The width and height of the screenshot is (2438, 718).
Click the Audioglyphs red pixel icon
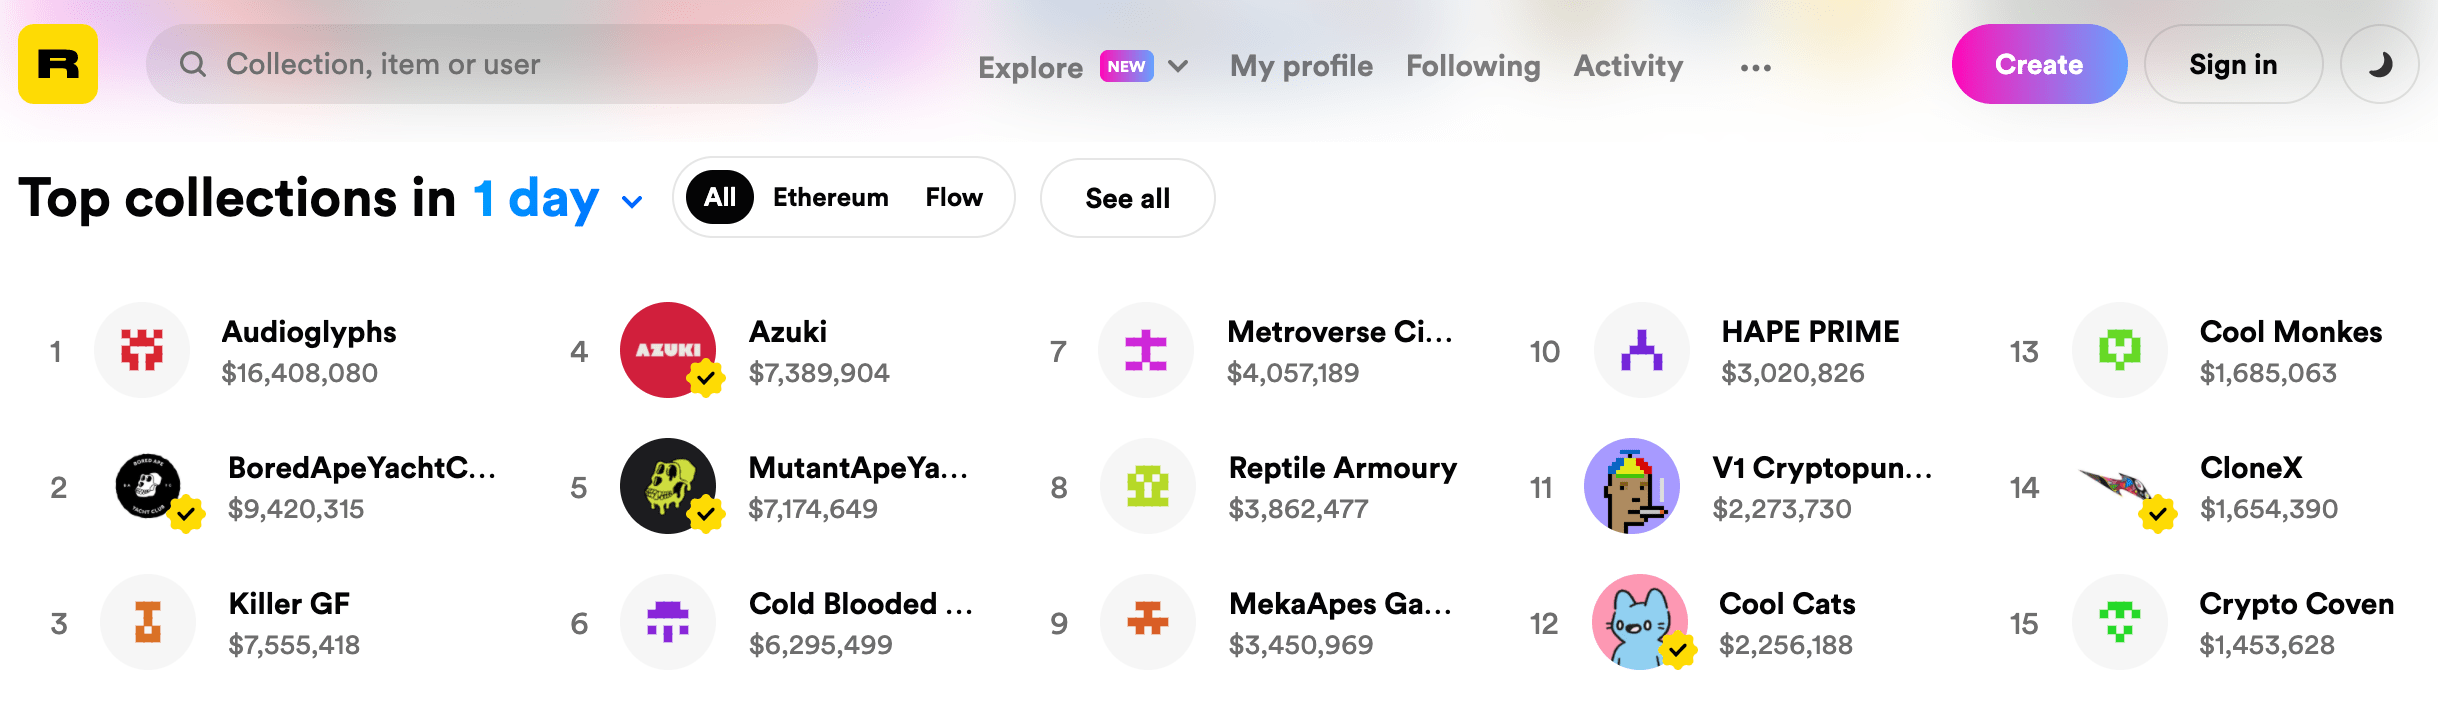pyautogui.click(x=142, y=350)
